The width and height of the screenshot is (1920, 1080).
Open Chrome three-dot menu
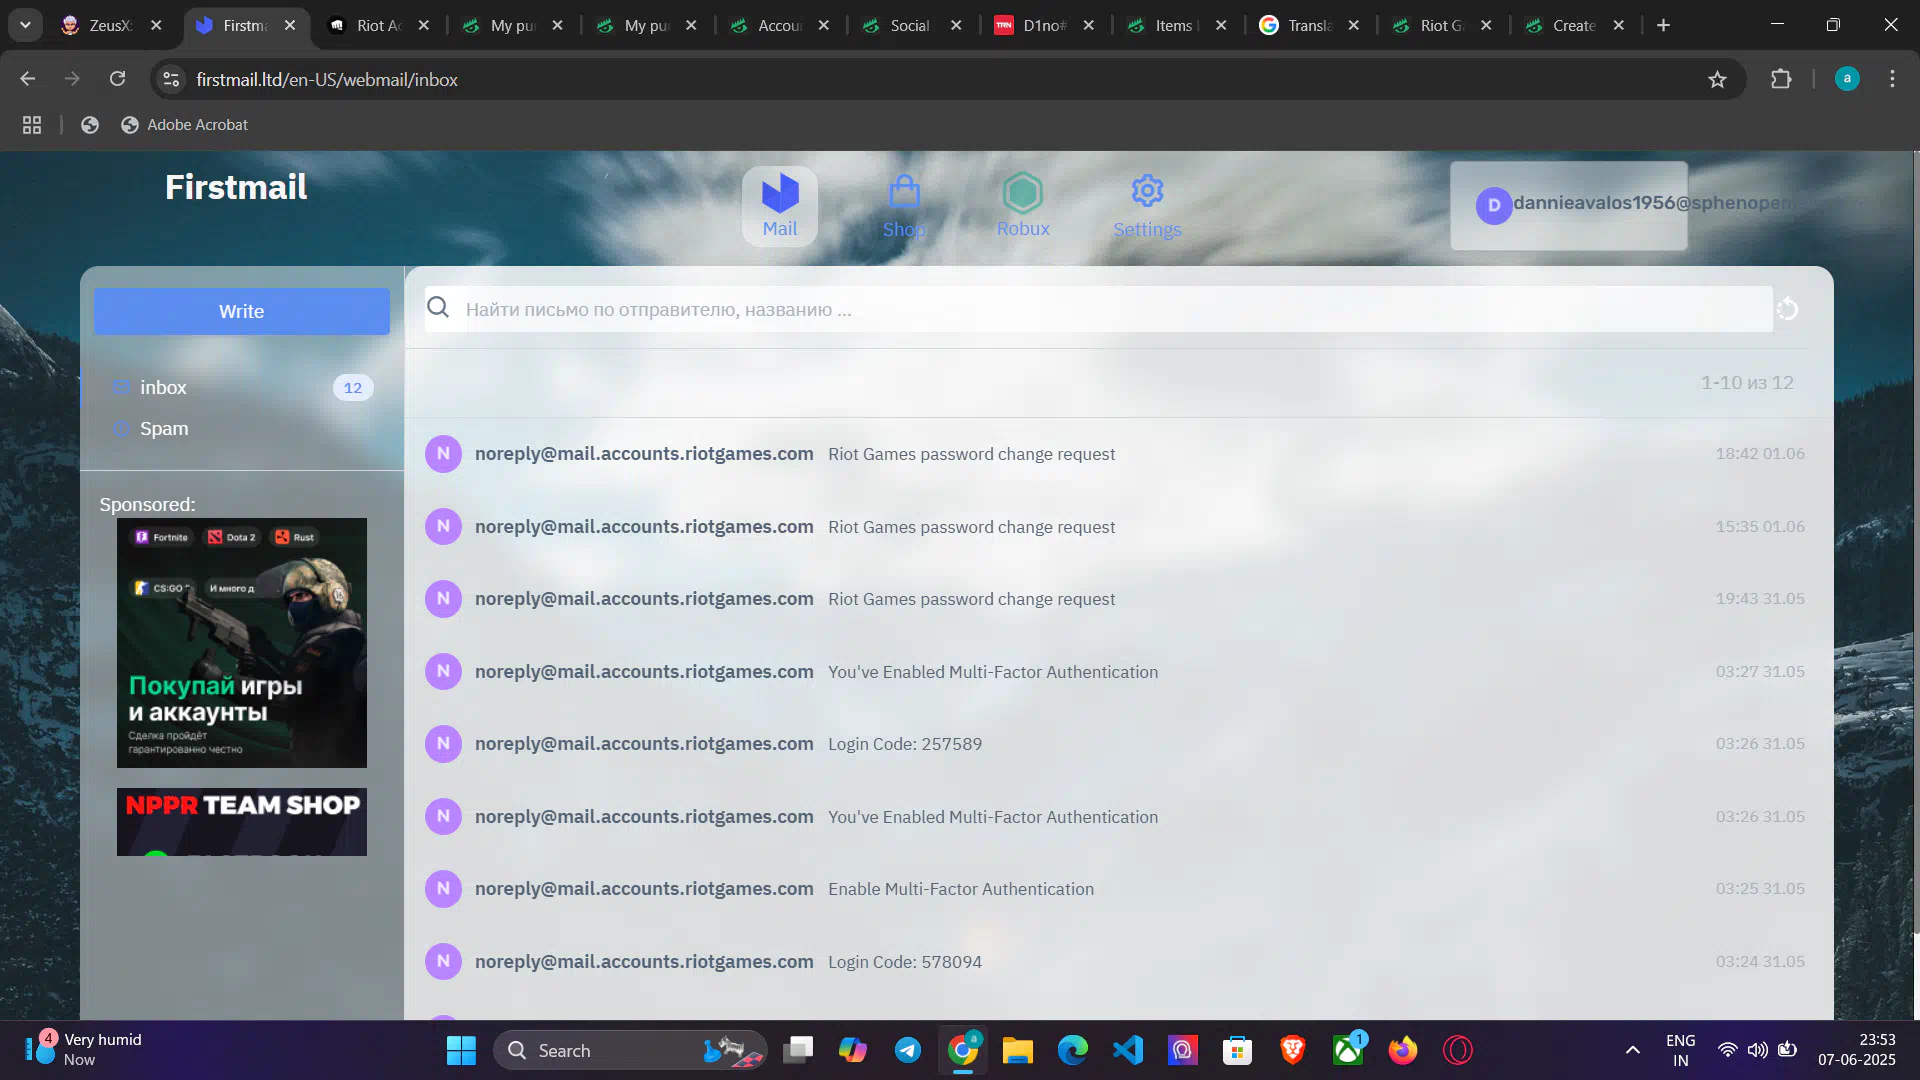click(x=1892, y=79)
